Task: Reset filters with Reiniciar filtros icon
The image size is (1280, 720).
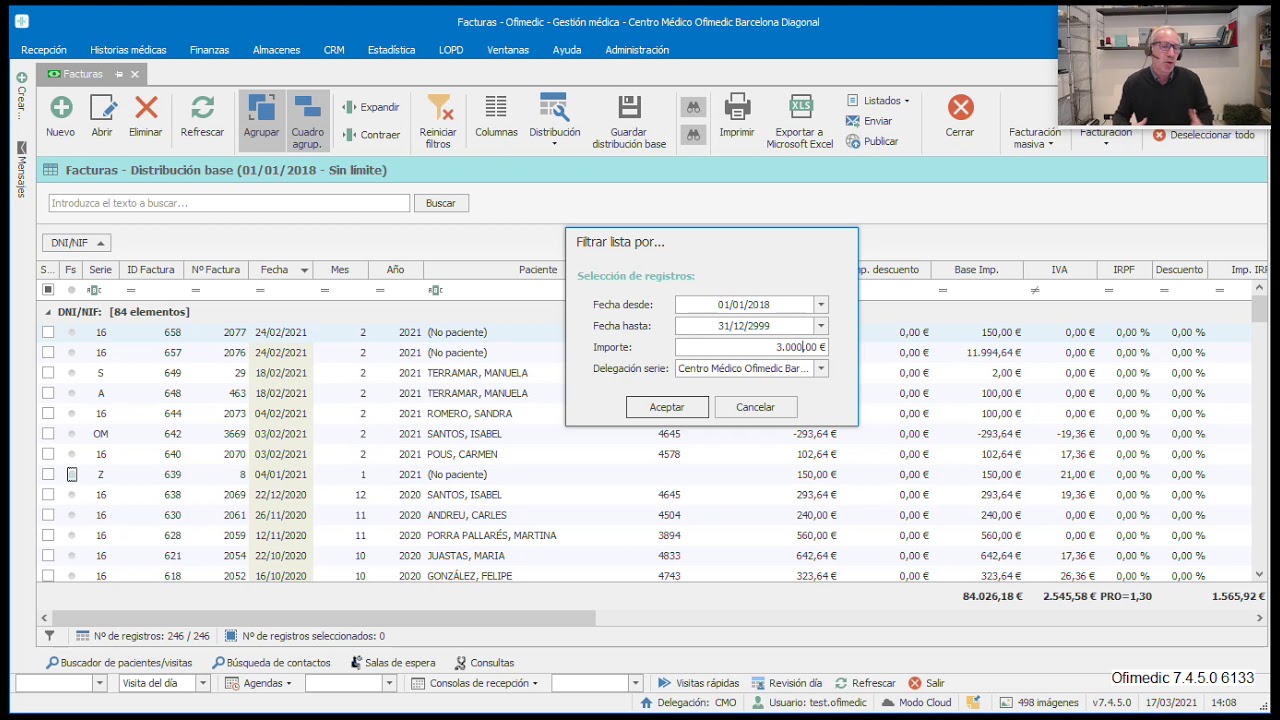Action: tap(439, 108)
